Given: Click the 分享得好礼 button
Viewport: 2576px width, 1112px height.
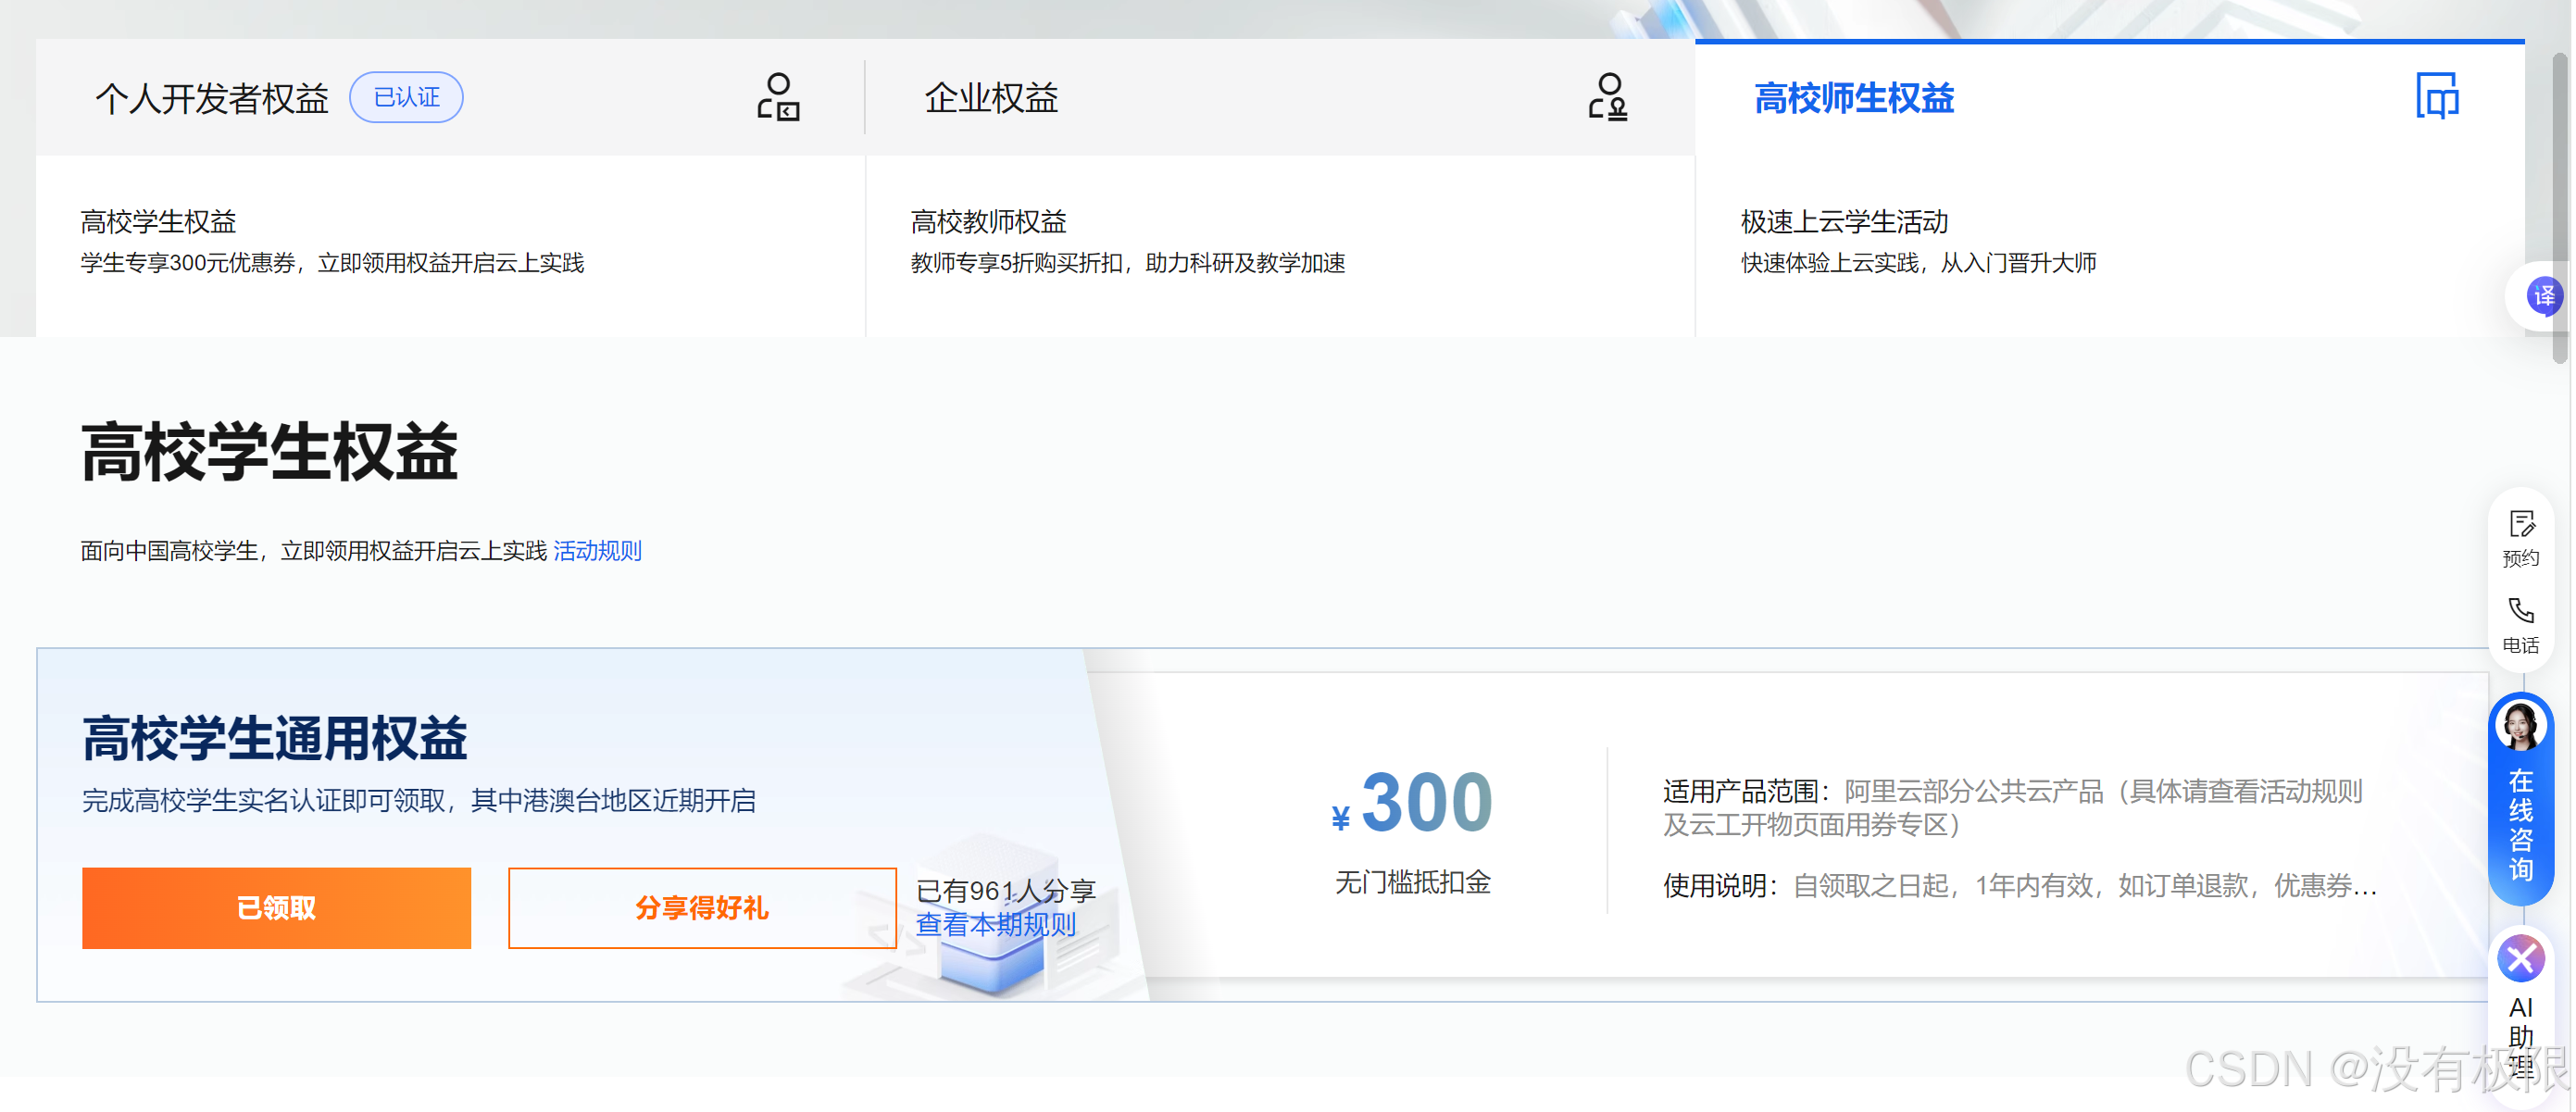Looking at the screenshot, I should tap(701, 907).
